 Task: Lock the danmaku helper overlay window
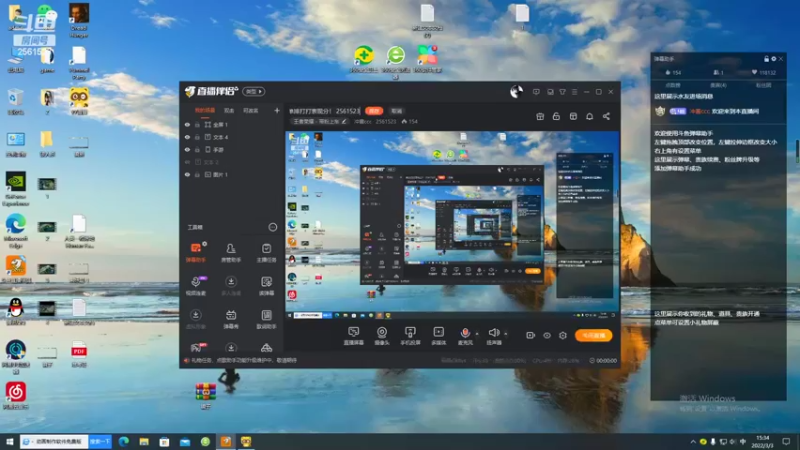[766, 59]
